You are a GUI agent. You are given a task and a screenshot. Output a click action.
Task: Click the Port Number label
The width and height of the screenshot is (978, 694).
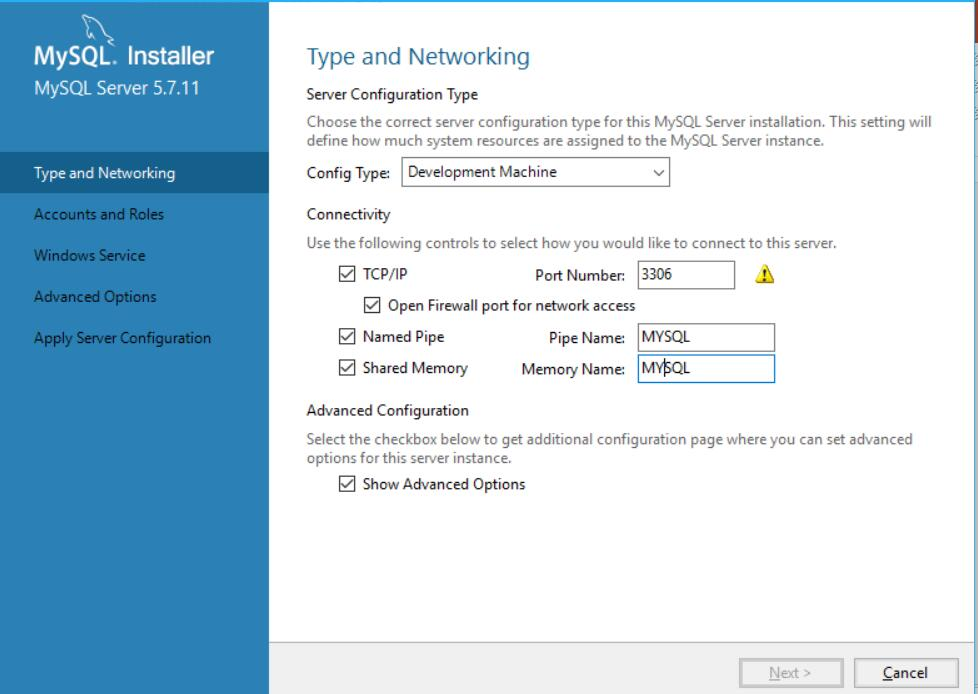click(x=580, y=276)
